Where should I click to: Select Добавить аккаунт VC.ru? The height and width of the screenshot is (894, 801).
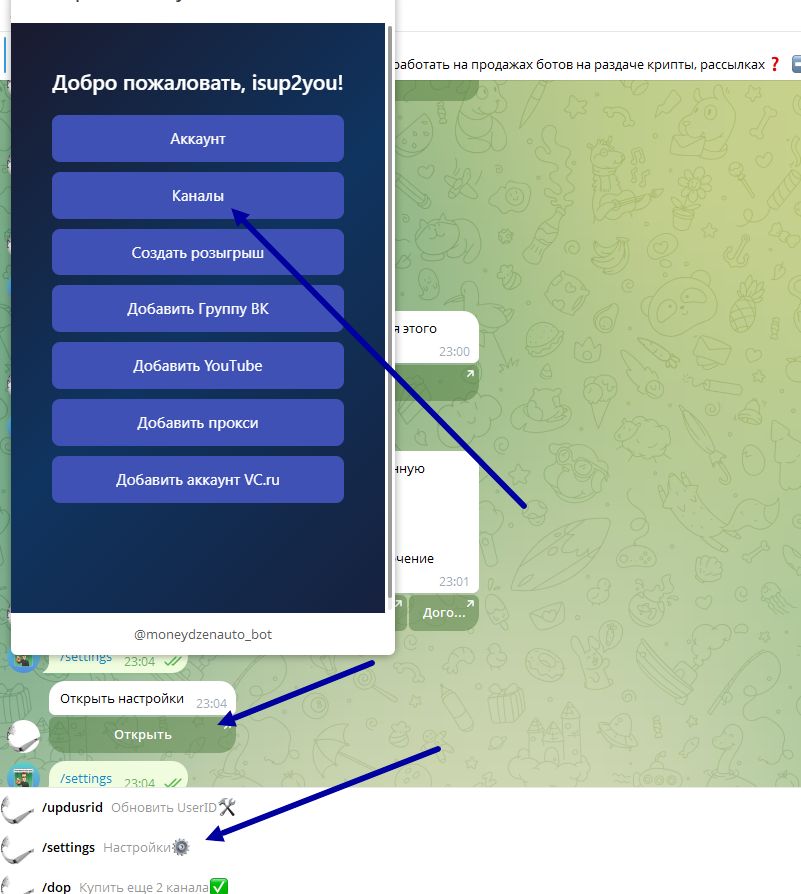pyautogui.click(x=197, y=479)
